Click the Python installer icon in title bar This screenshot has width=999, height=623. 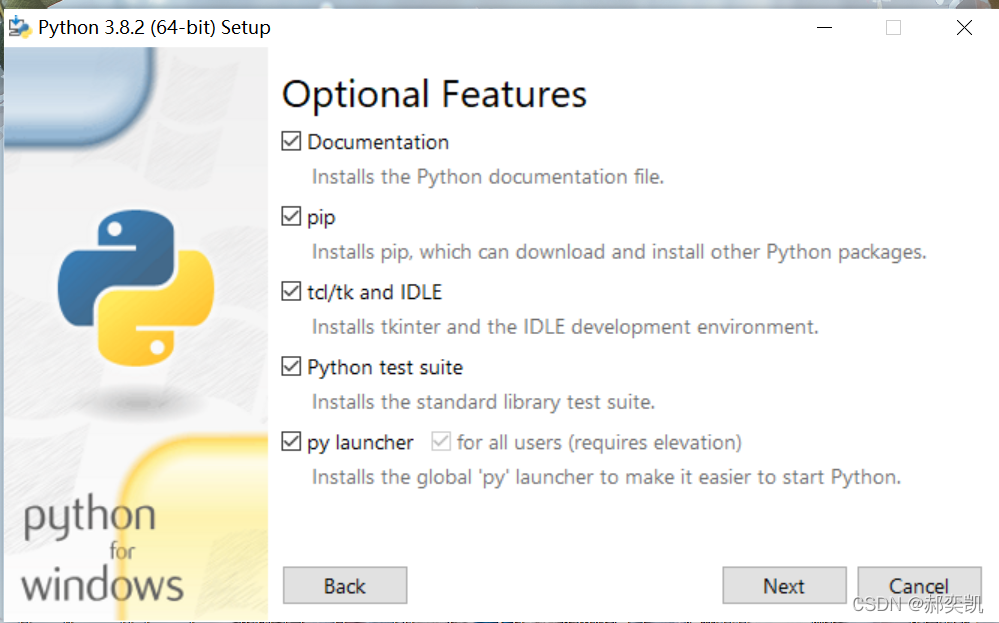tap(20, 27)
